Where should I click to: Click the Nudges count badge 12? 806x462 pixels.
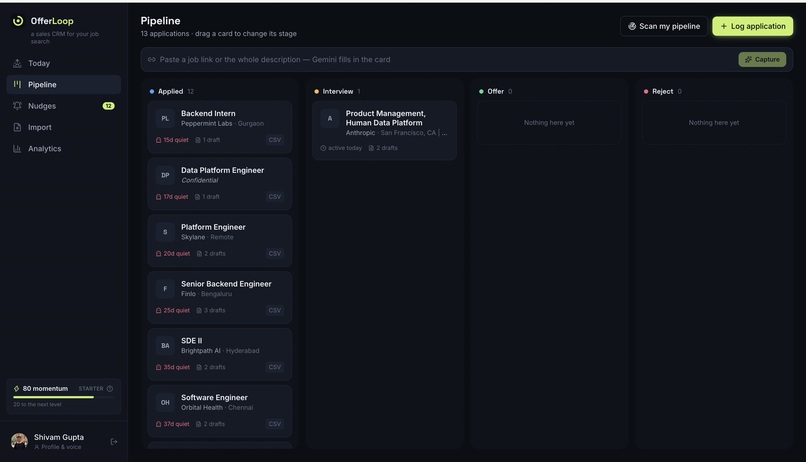(108, 106)
